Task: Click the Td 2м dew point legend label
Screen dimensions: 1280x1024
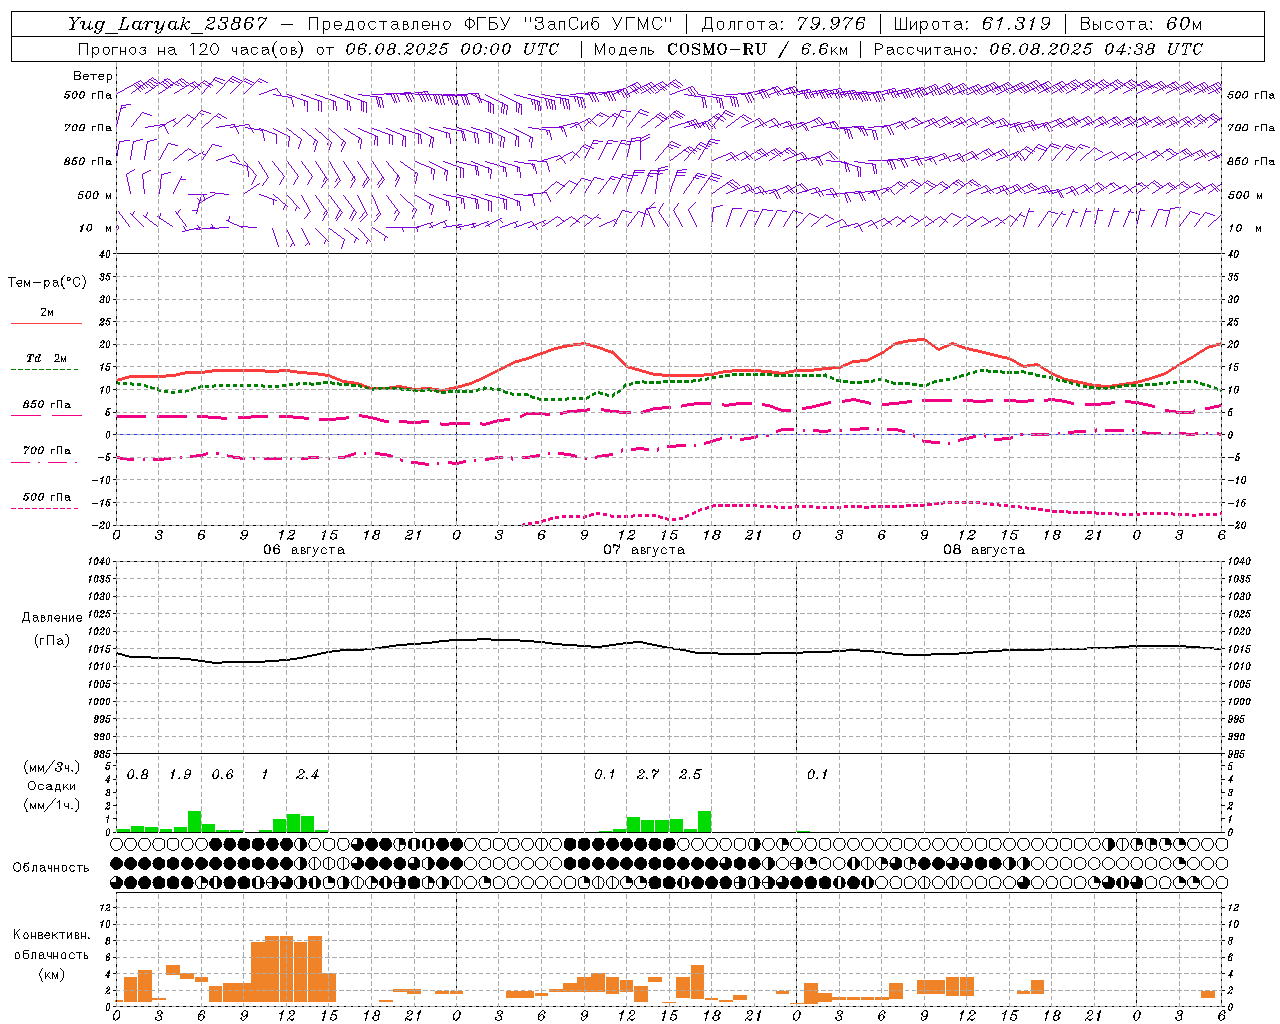Action: coord(47,358)
